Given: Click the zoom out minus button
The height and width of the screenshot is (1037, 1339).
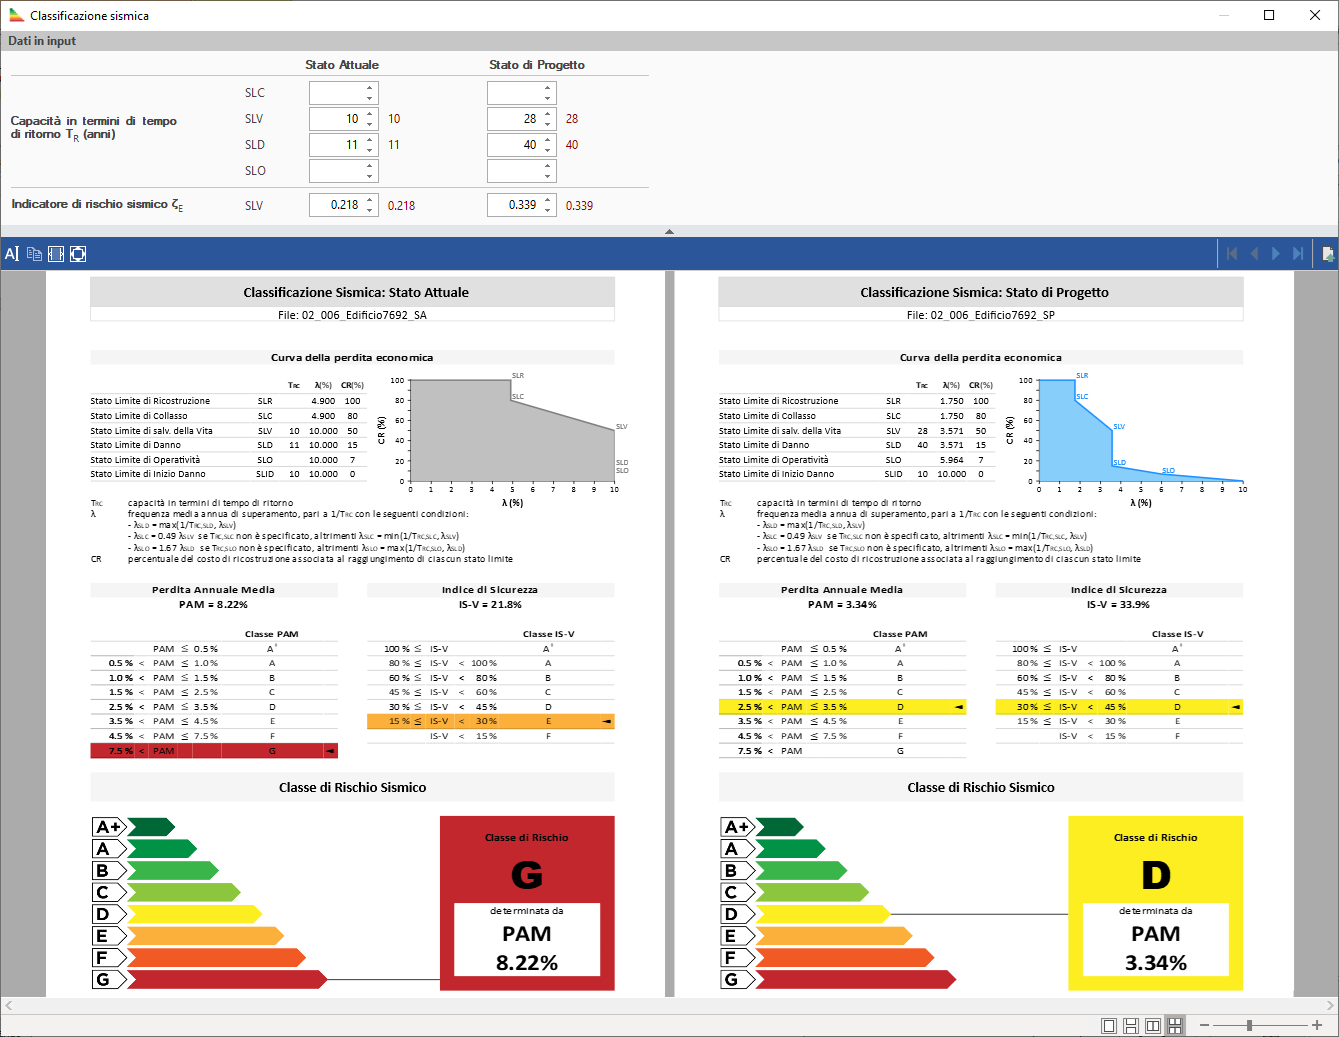Looking at the screenshot, I should pos(1204,1026).
